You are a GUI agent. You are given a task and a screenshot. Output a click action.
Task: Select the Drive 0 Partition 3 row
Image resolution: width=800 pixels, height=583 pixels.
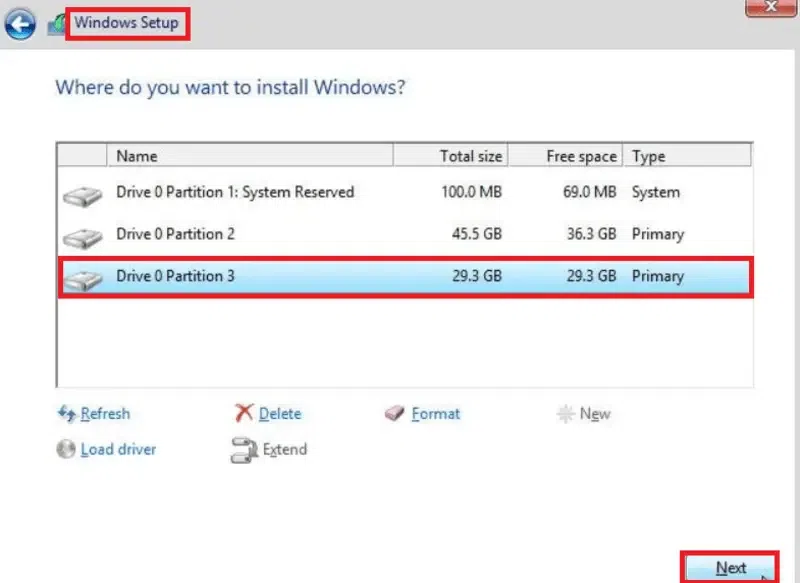pos(405,276)
